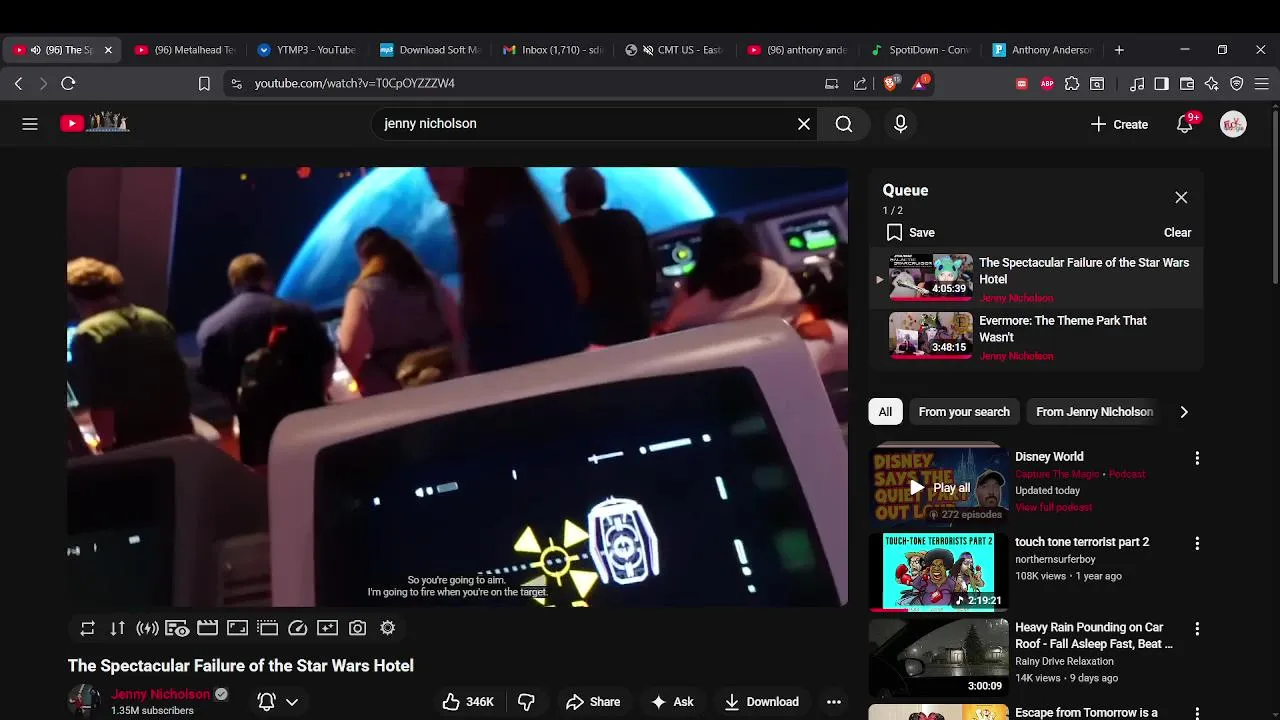
Task: Open enhancer settings gear below player
Action: point(387,628)
